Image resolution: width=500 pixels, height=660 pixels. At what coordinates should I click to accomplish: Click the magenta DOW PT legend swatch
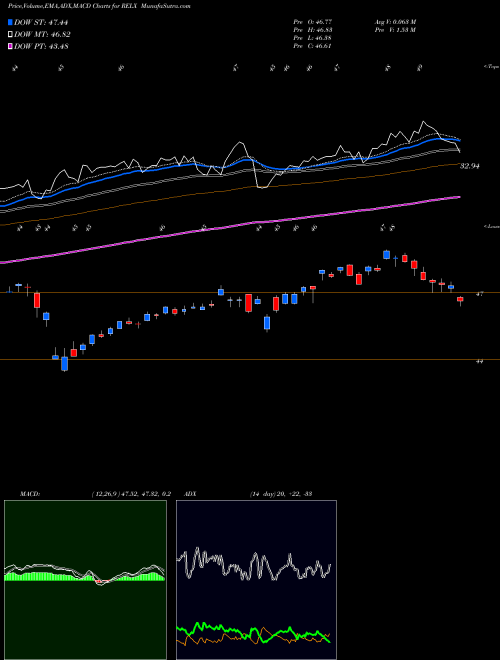(x=11, y=46)
